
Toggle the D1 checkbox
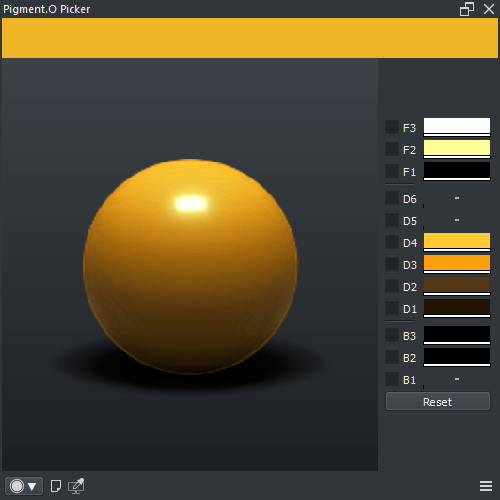click(x=392, y=308)
